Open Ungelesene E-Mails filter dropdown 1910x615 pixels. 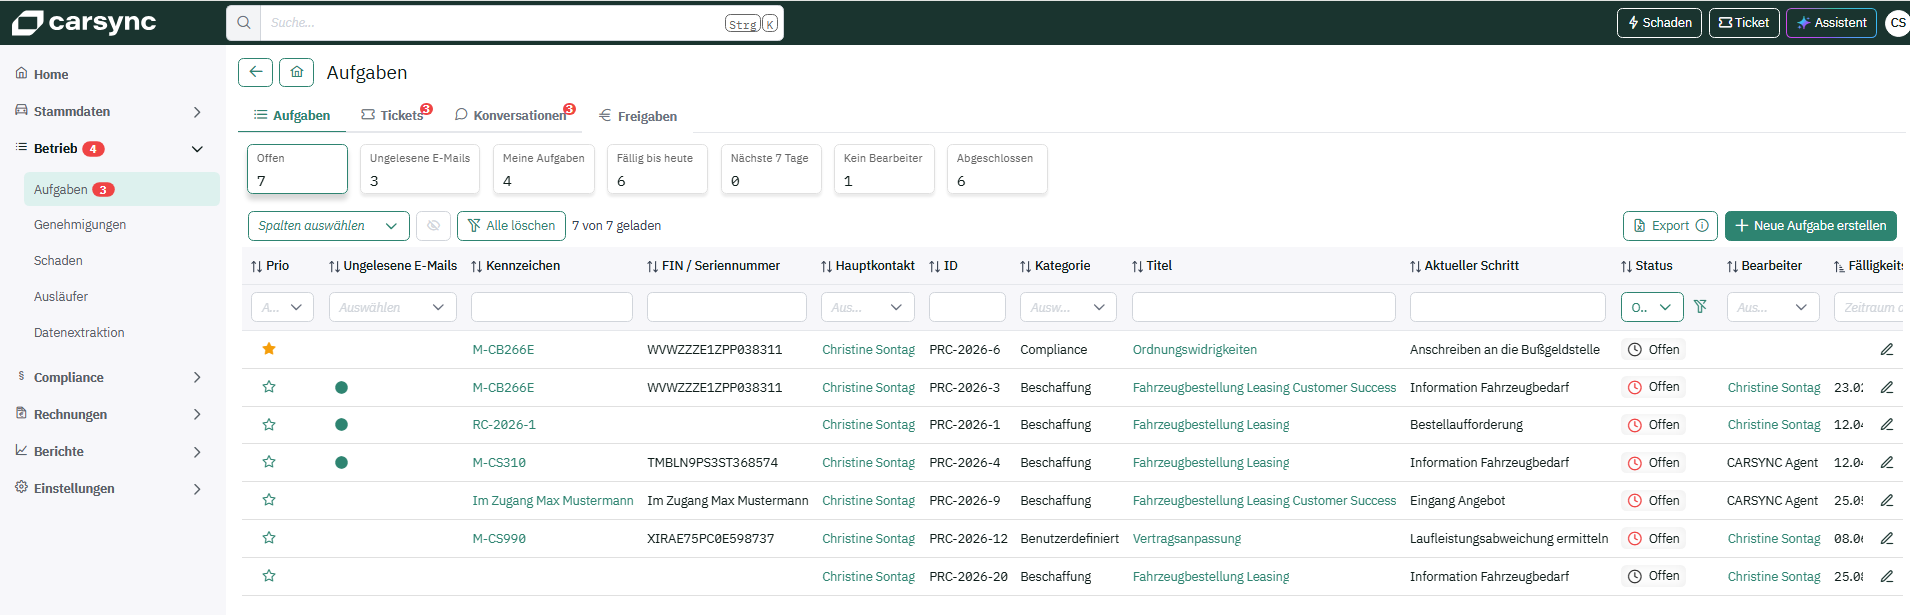(393, 307)
